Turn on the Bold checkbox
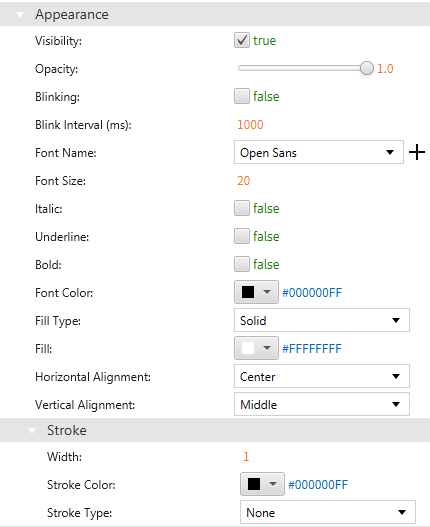 [242, 264]
